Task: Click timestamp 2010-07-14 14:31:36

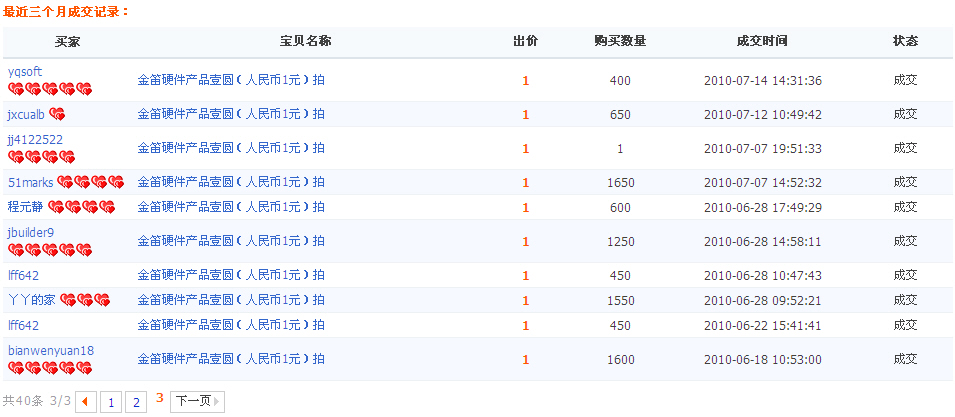Action: point(763,80)
